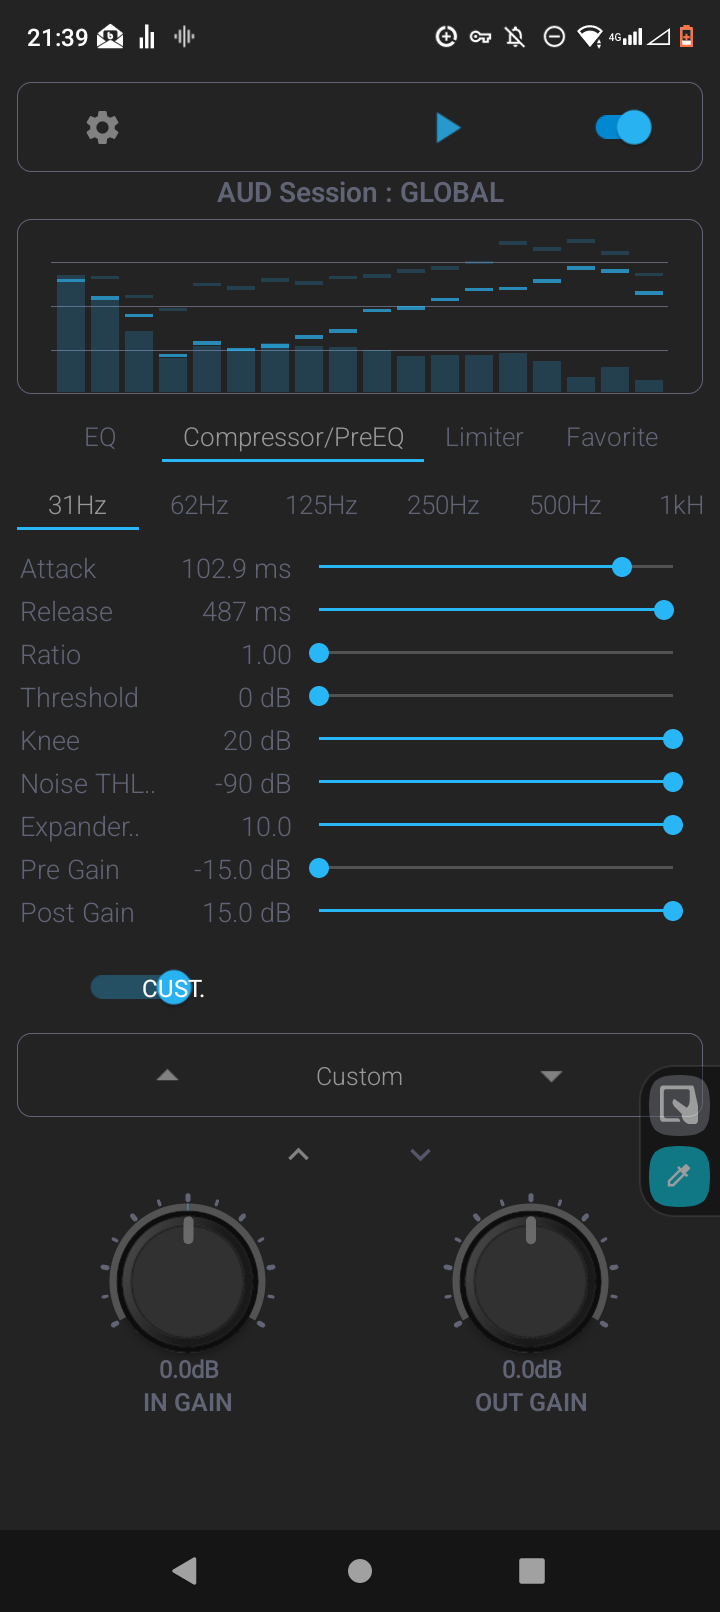Open the Custom preset selector
The width and height of the screenshot is (720, 1612).
click(x=359, y=1076)
